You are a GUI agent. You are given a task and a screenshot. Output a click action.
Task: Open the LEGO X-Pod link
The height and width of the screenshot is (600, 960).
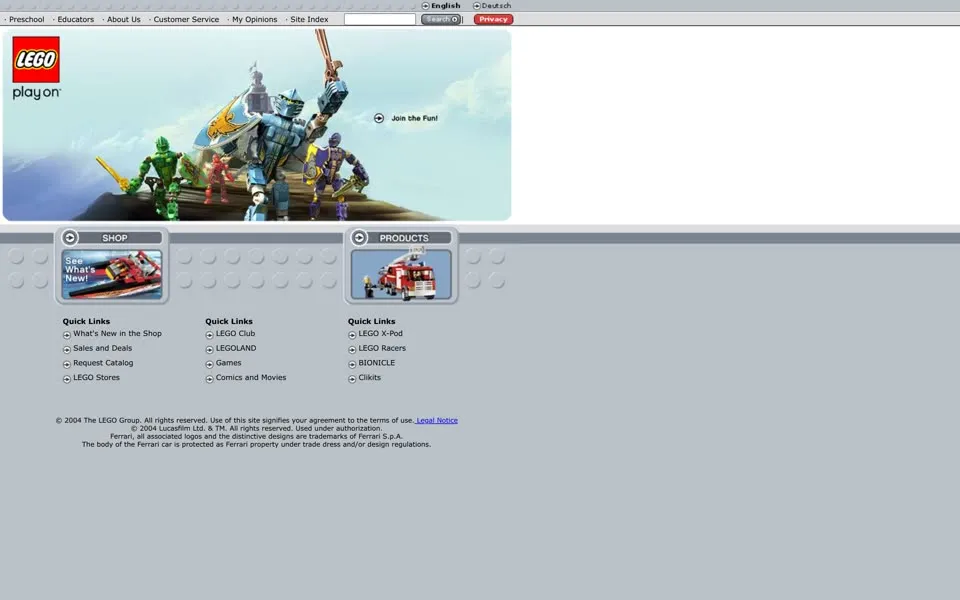(x=380, y=334)
